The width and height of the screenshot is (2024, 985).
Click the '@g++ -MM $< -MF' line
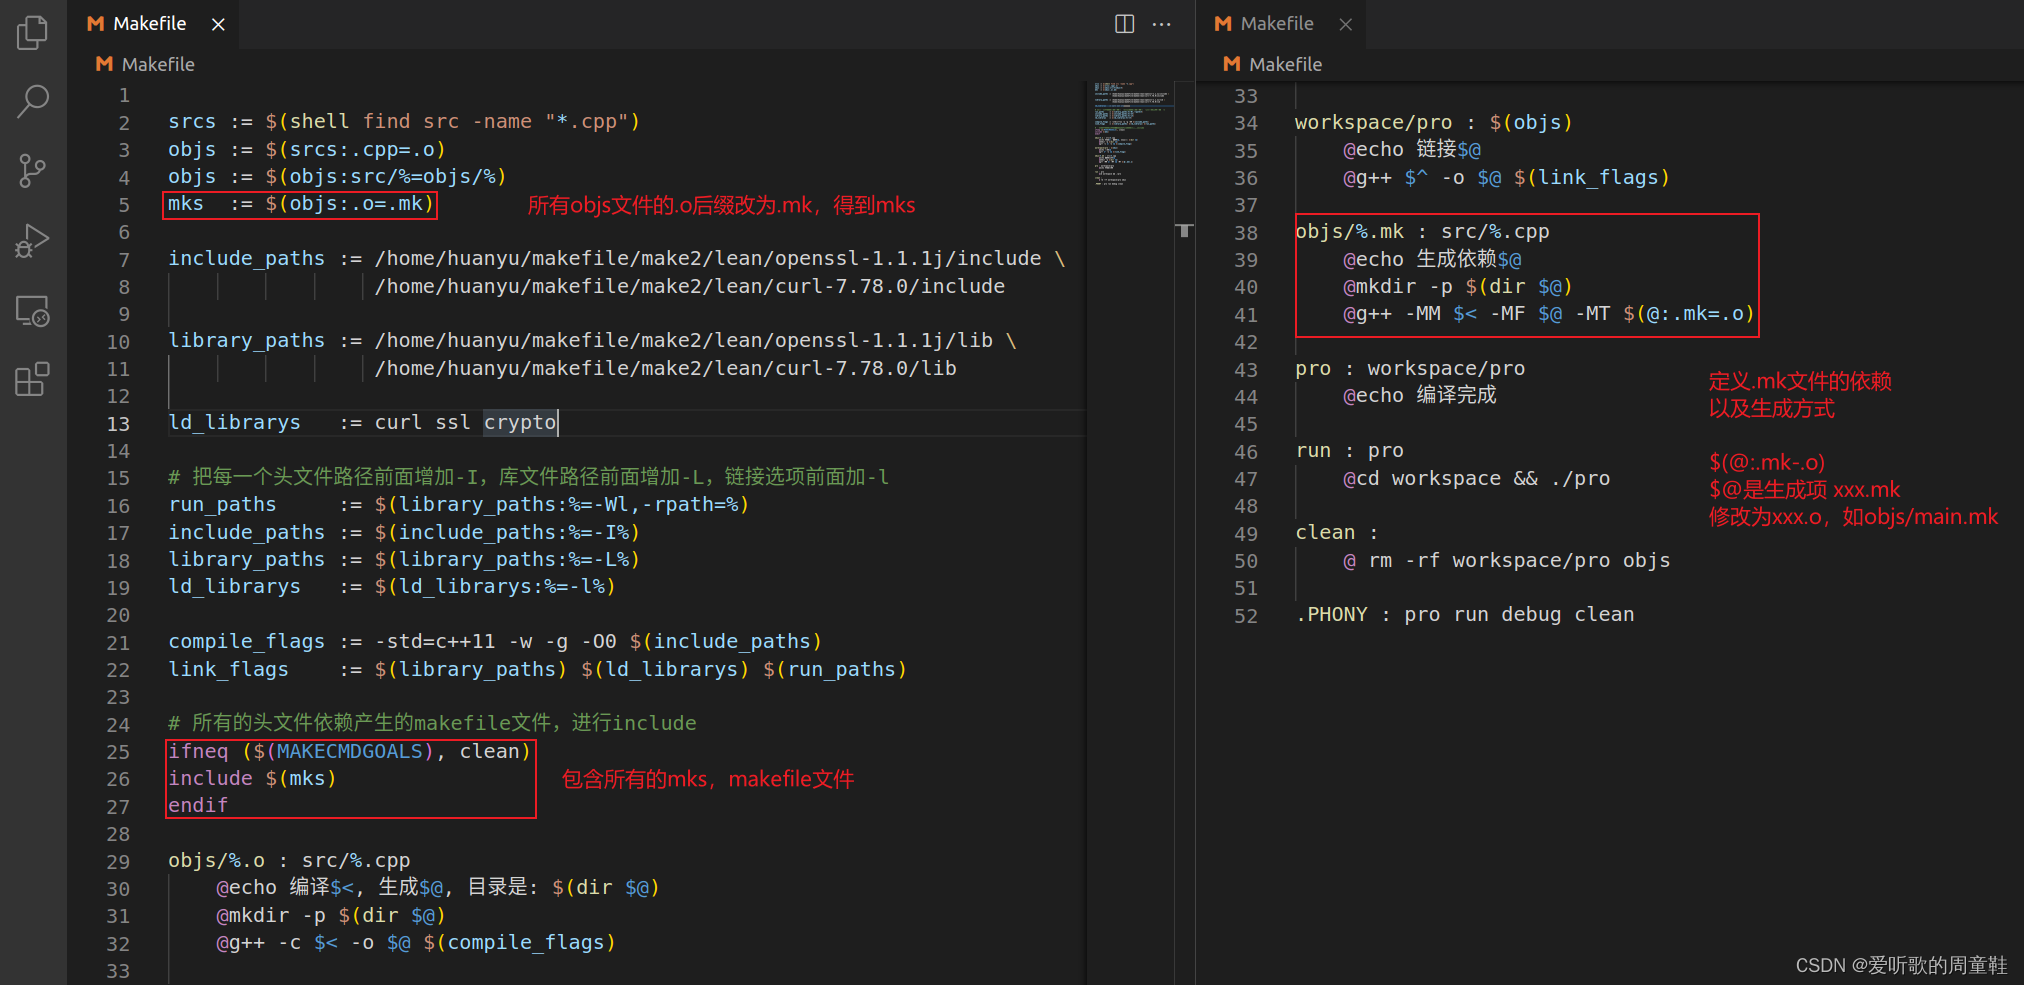(1548, 314)
